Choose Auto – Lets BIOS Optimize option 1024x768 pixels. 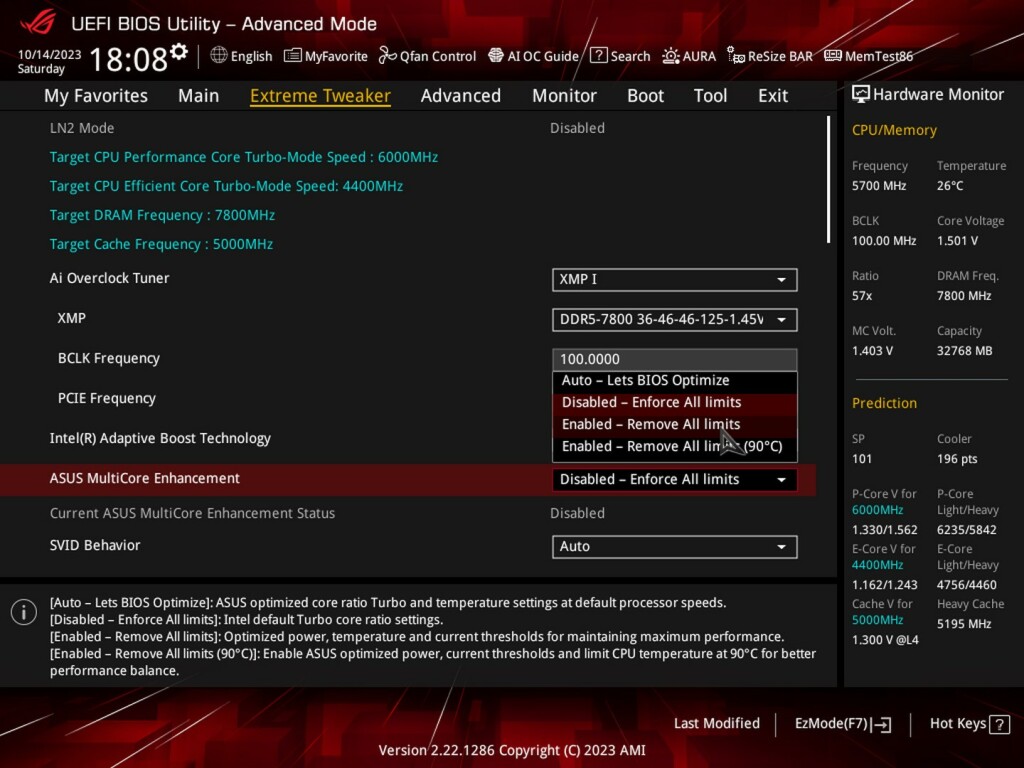675,381
